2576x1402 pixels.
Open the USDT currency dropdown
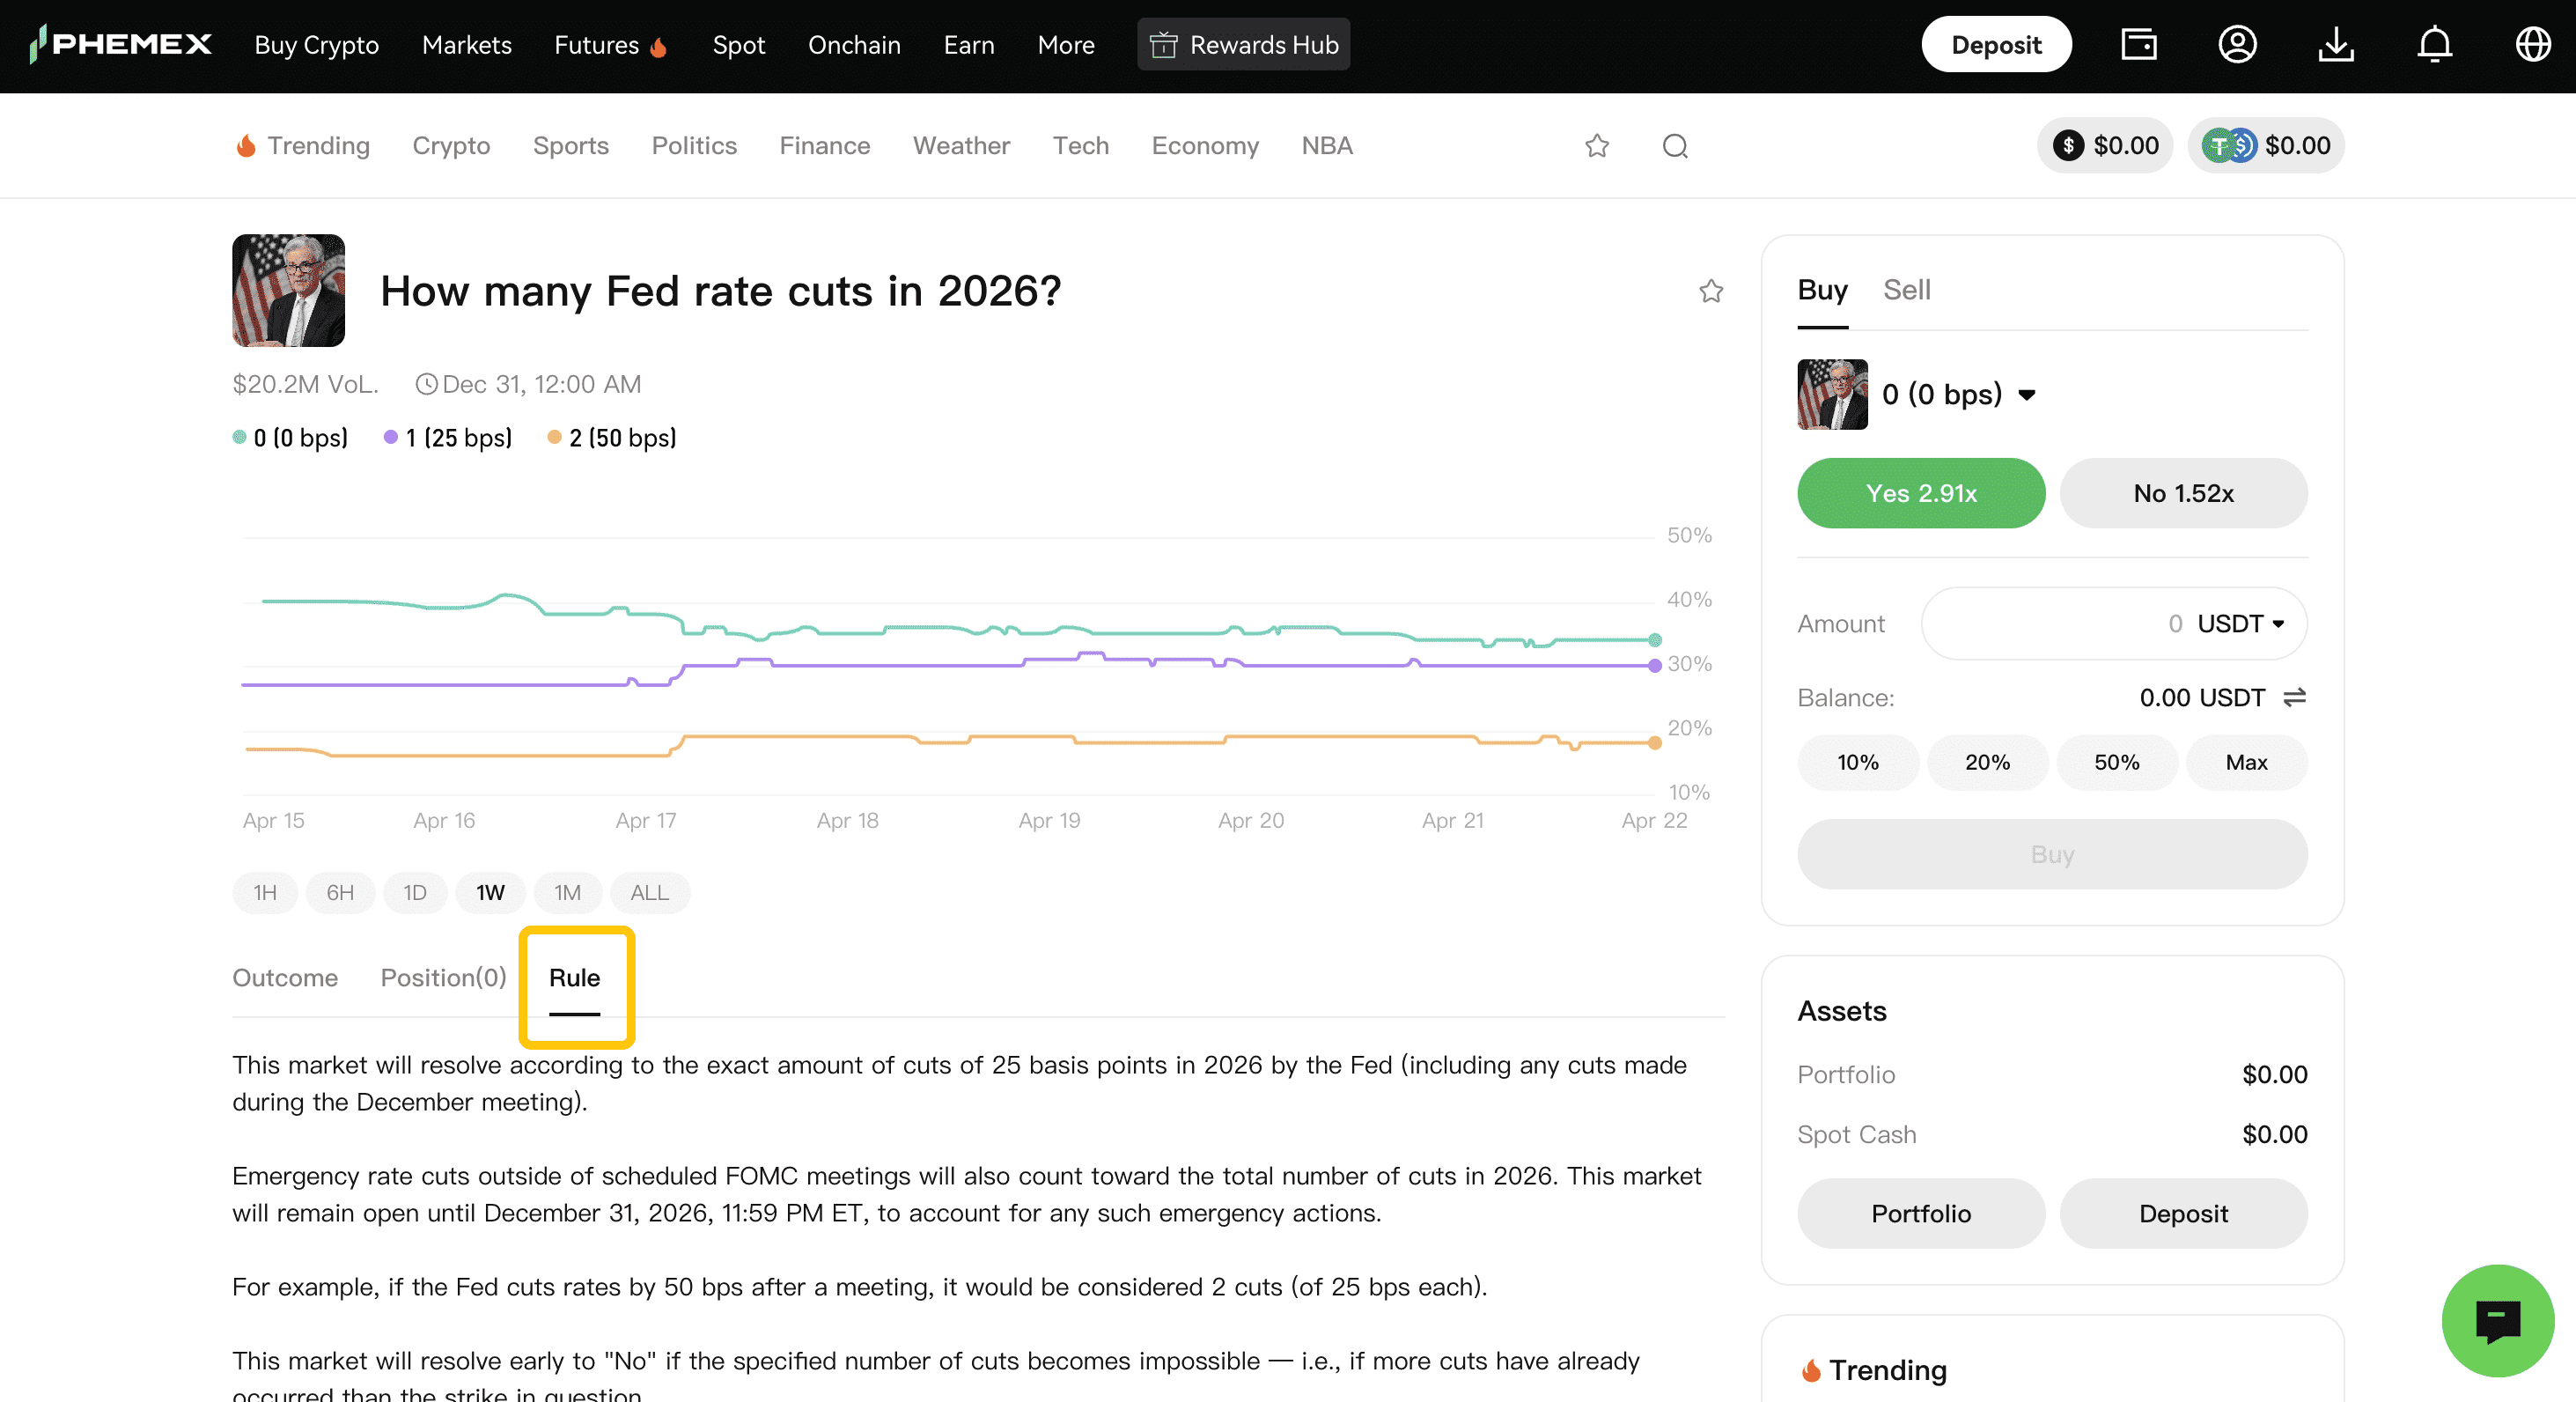[x=2240, y=624]
